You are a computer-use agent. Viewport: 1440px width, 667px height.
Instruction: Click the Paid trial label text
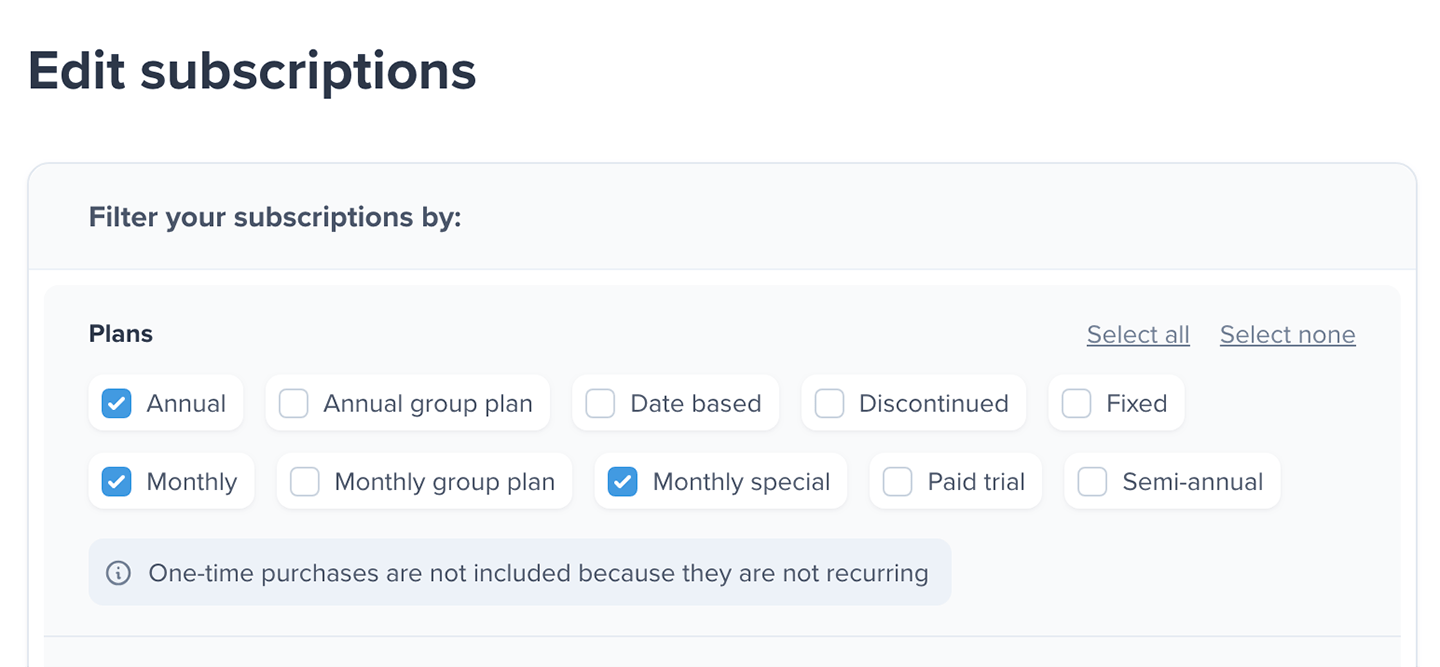point(976,482)
